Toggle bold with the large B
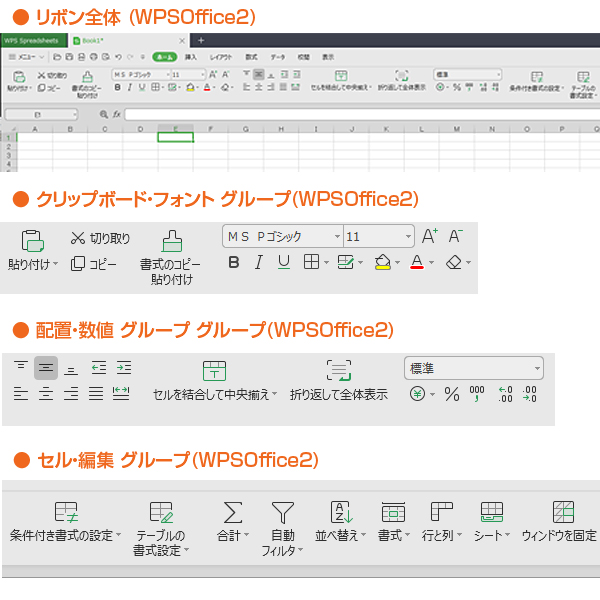The width and height of the screenshot is (600, 600). (x=234, y=262)
